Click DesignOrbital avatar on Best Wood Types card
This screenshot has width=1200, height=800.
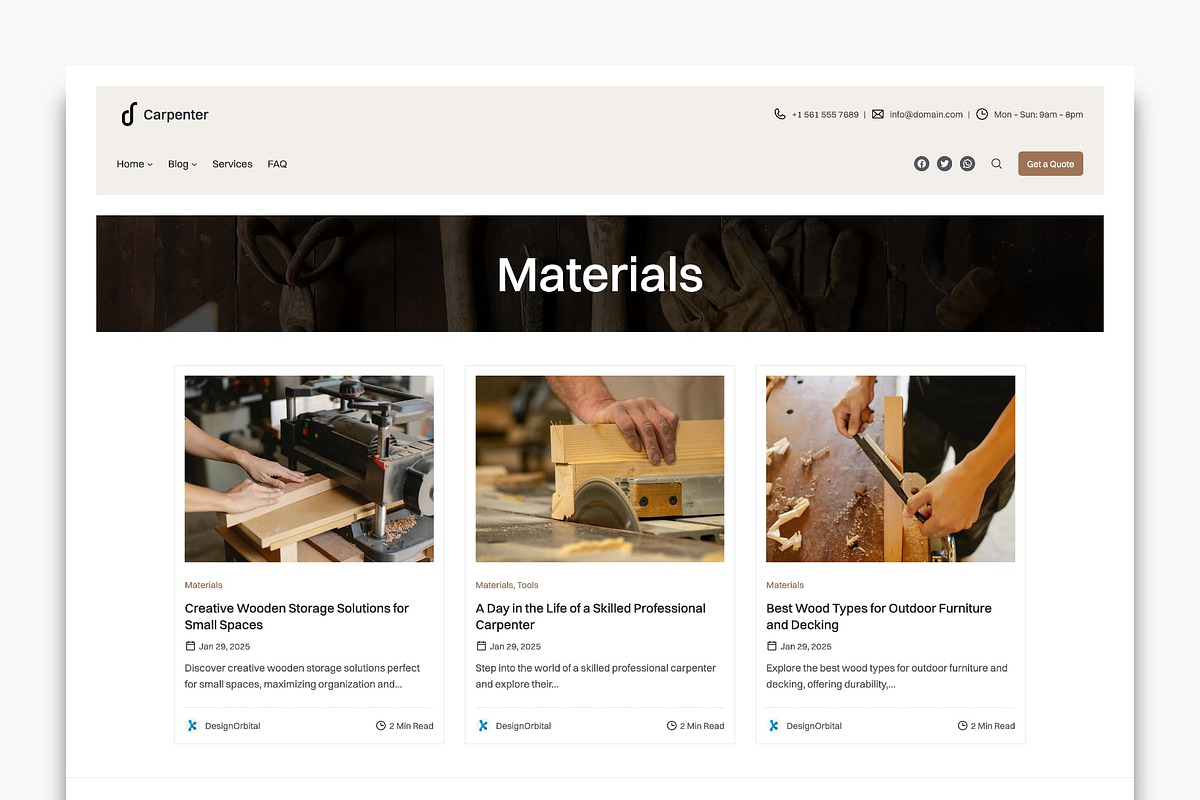[x=773, y=726]
